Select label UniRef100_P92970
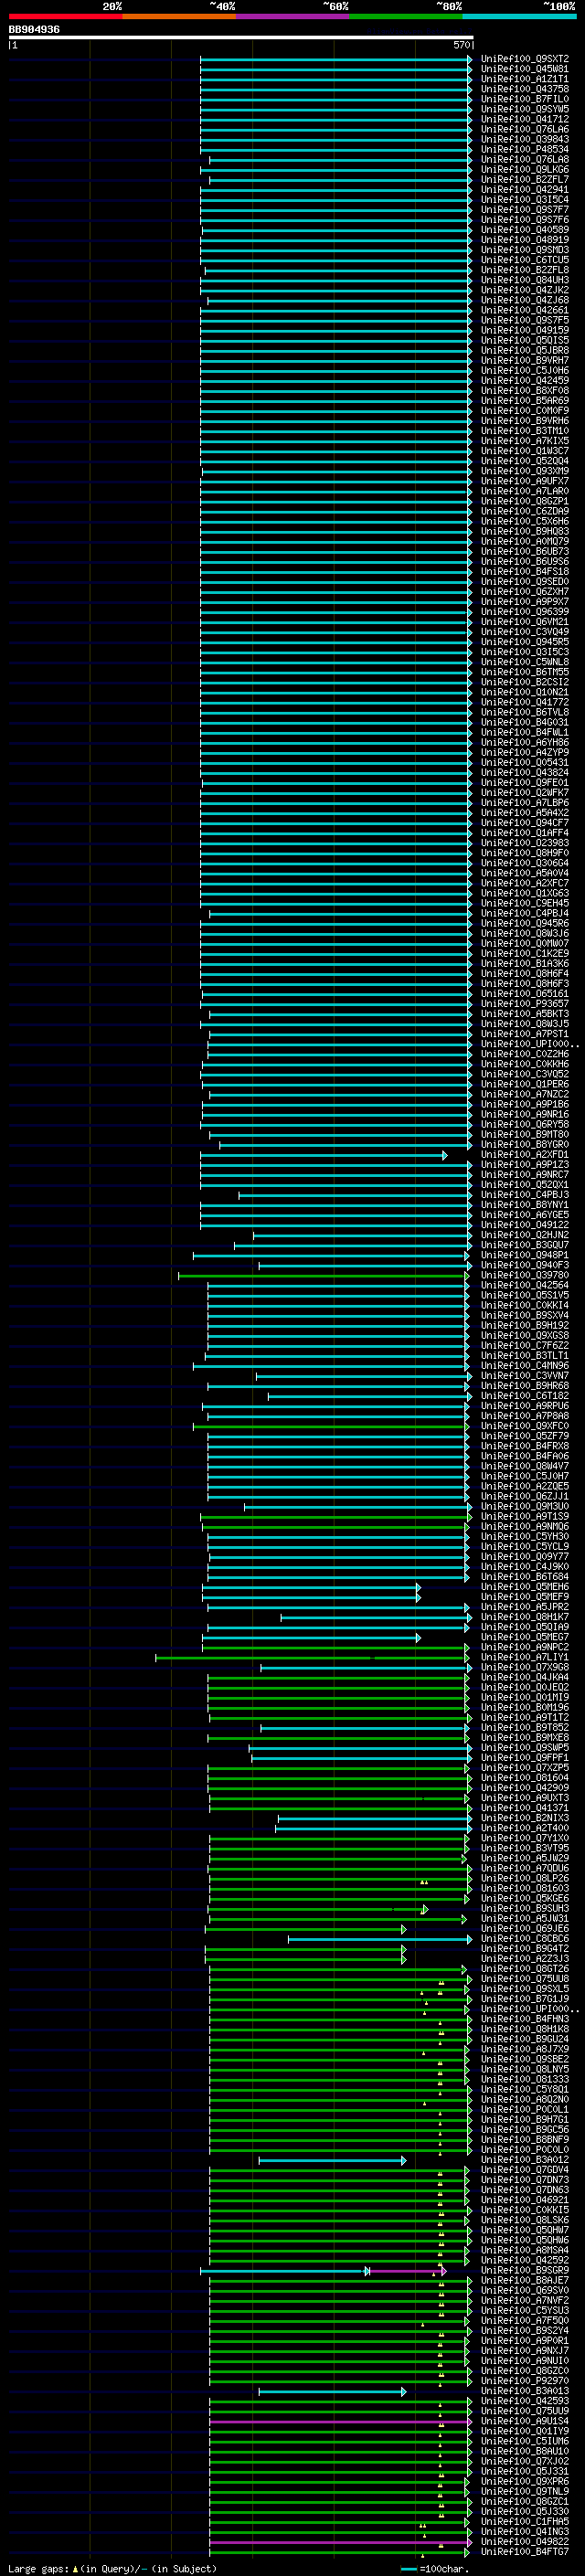The image size is (585, 2576). (x=525, y=2382)
